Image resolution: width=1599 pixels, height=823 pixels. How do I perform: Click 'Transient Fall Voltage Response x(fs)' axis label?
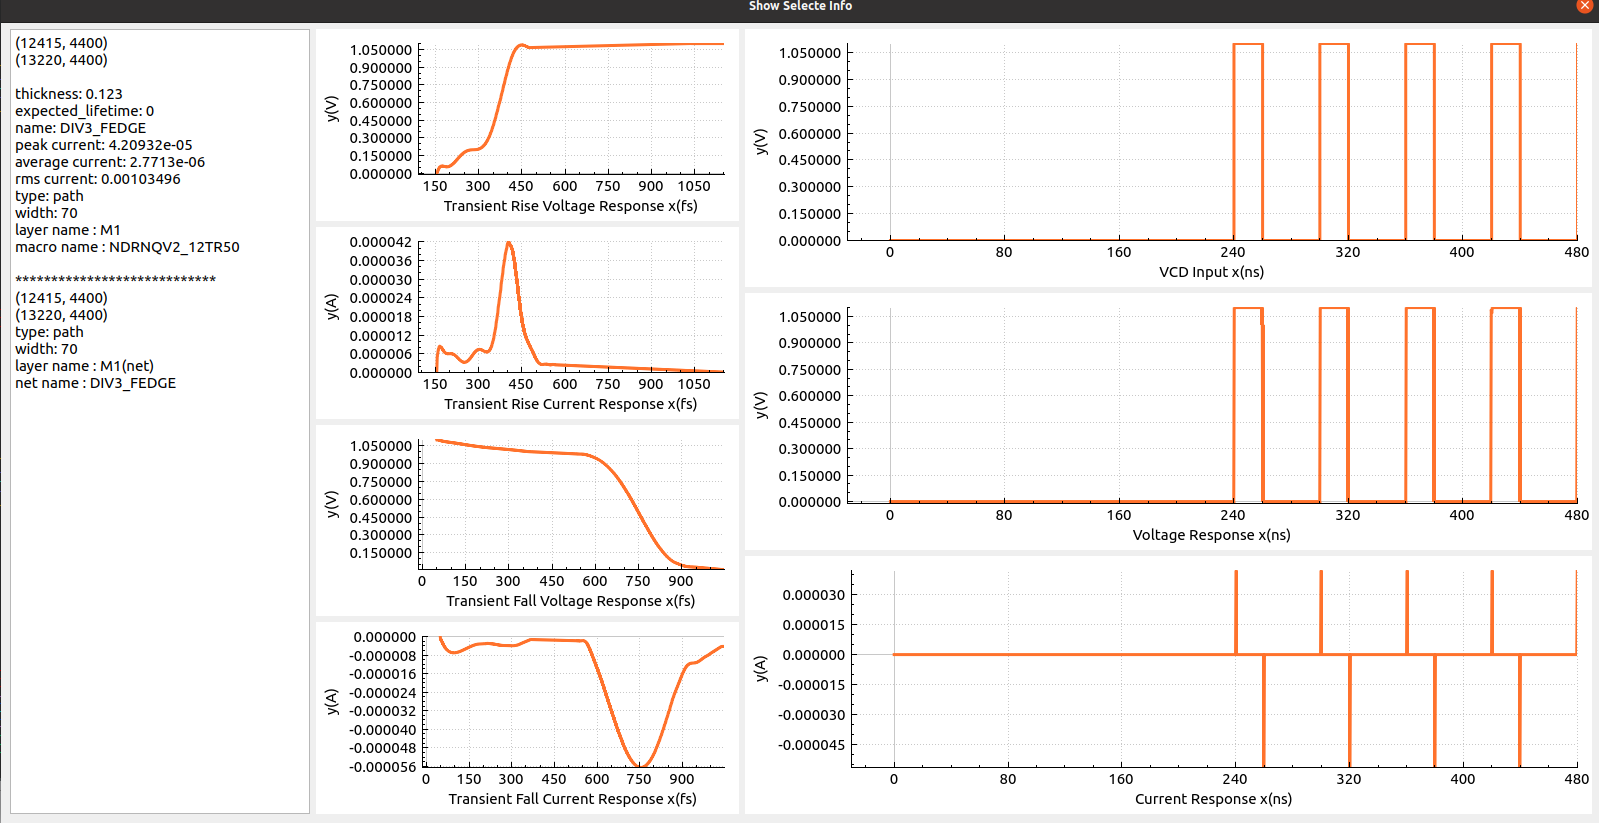tap(570, 601)
